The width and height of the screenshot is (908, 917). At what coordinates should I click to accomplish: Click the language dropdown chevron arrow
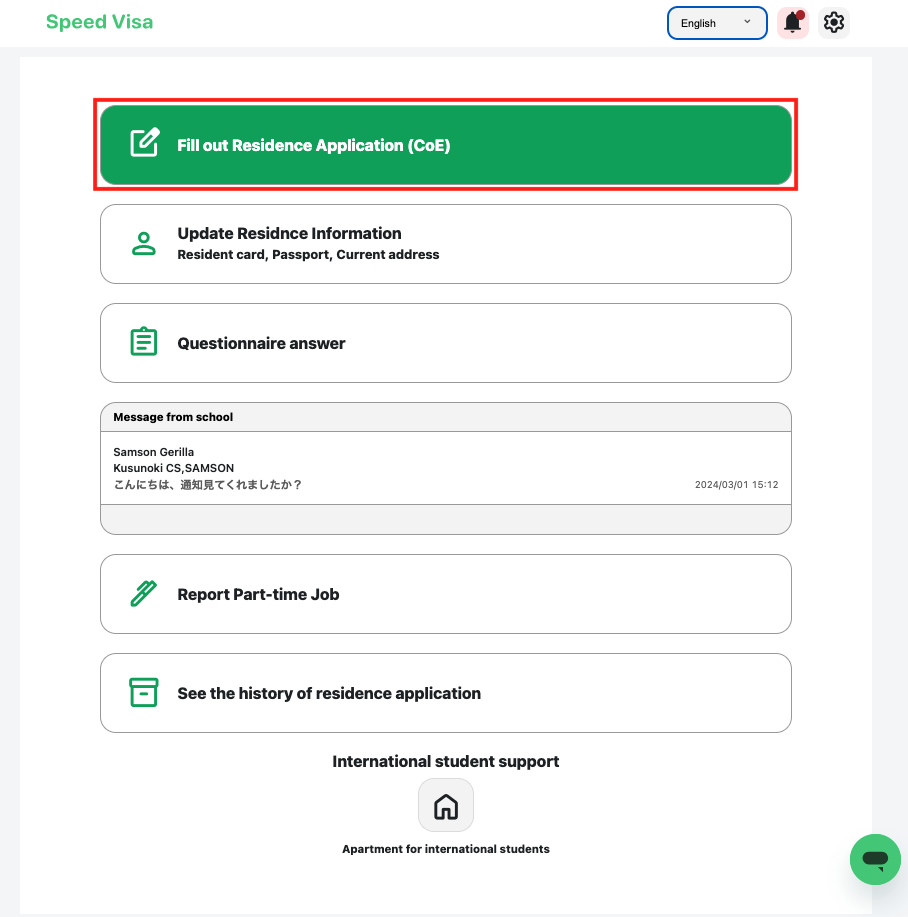tap(747, 22)
